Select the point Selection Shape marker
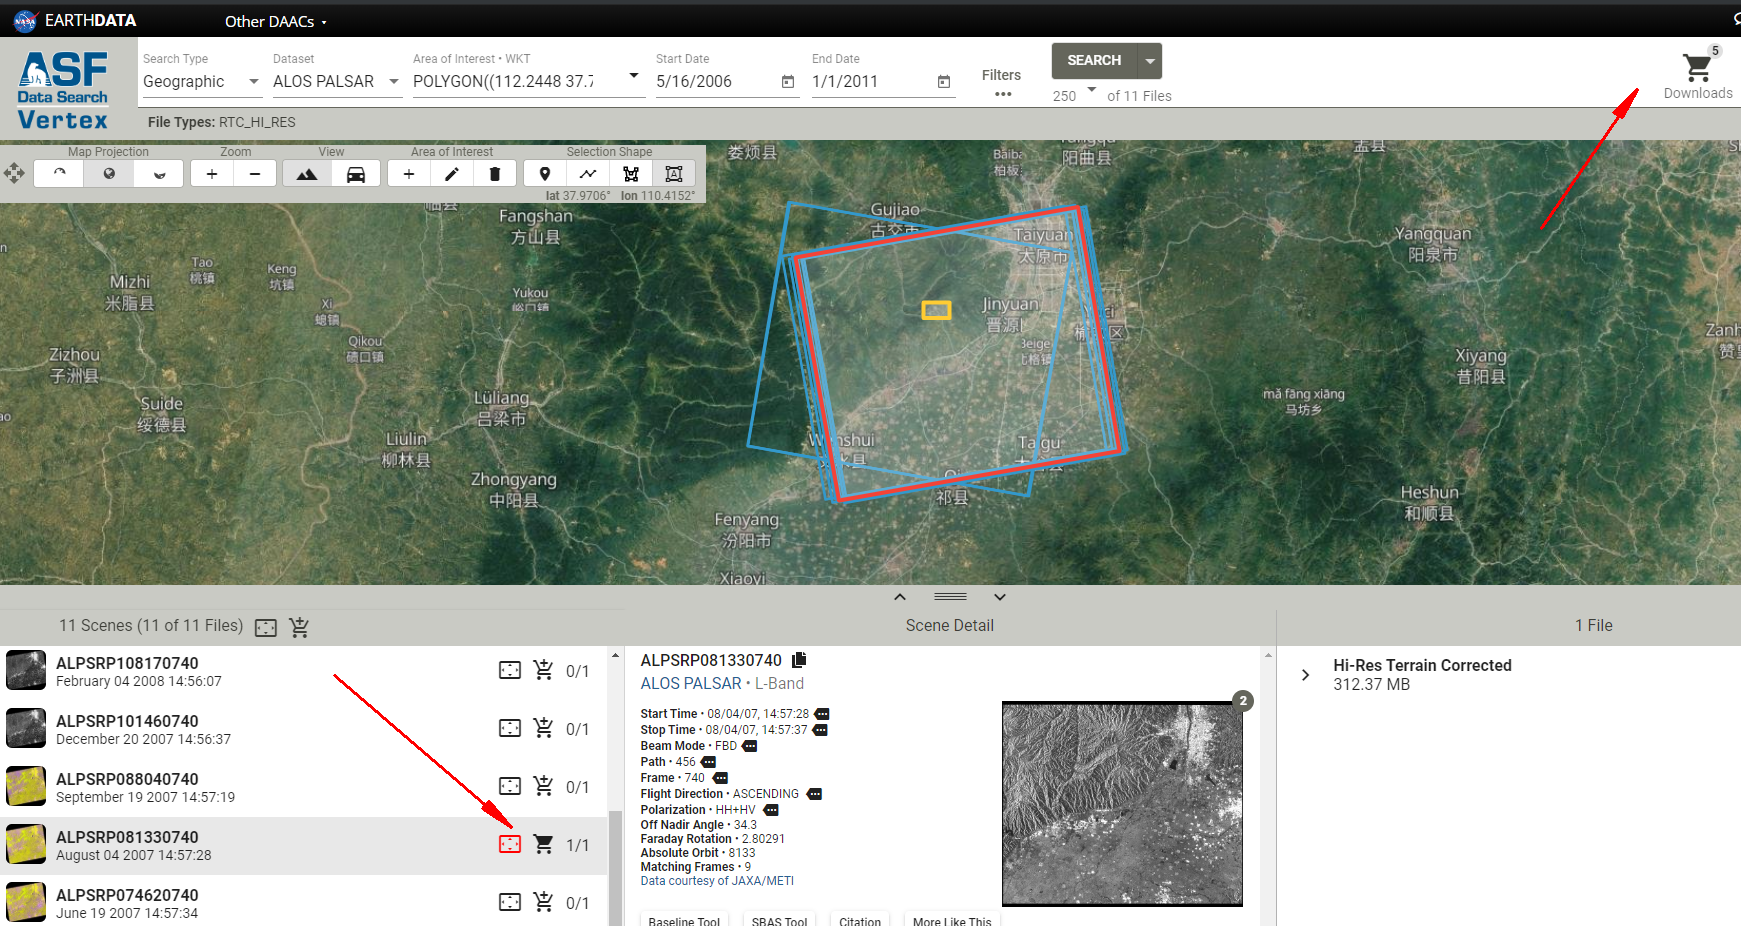 pos(544,173)
